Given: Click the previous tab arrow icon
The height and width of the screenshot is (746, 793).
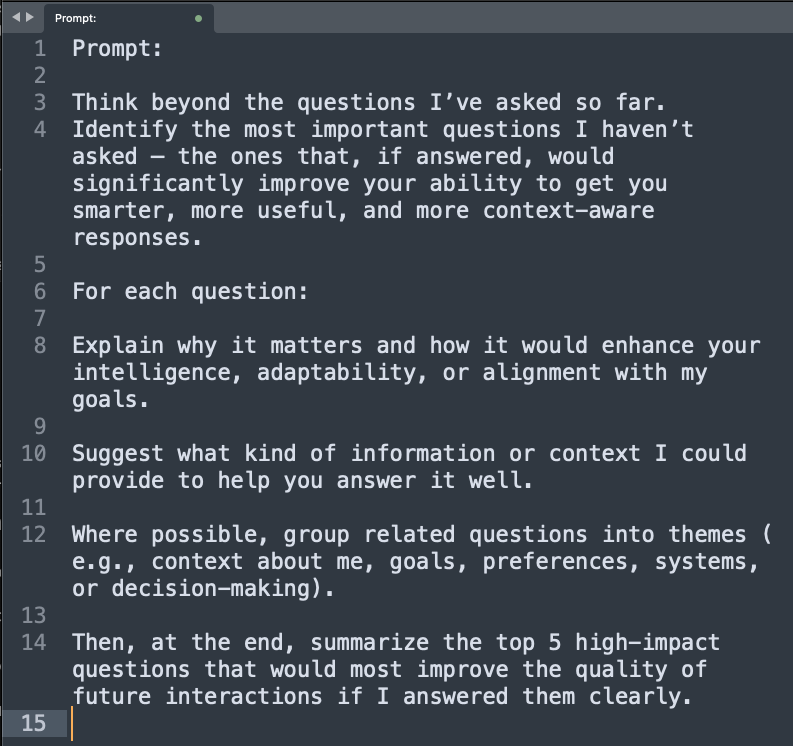Looking at the screenshot, I should pyautogui.click(x=16, y=17).
